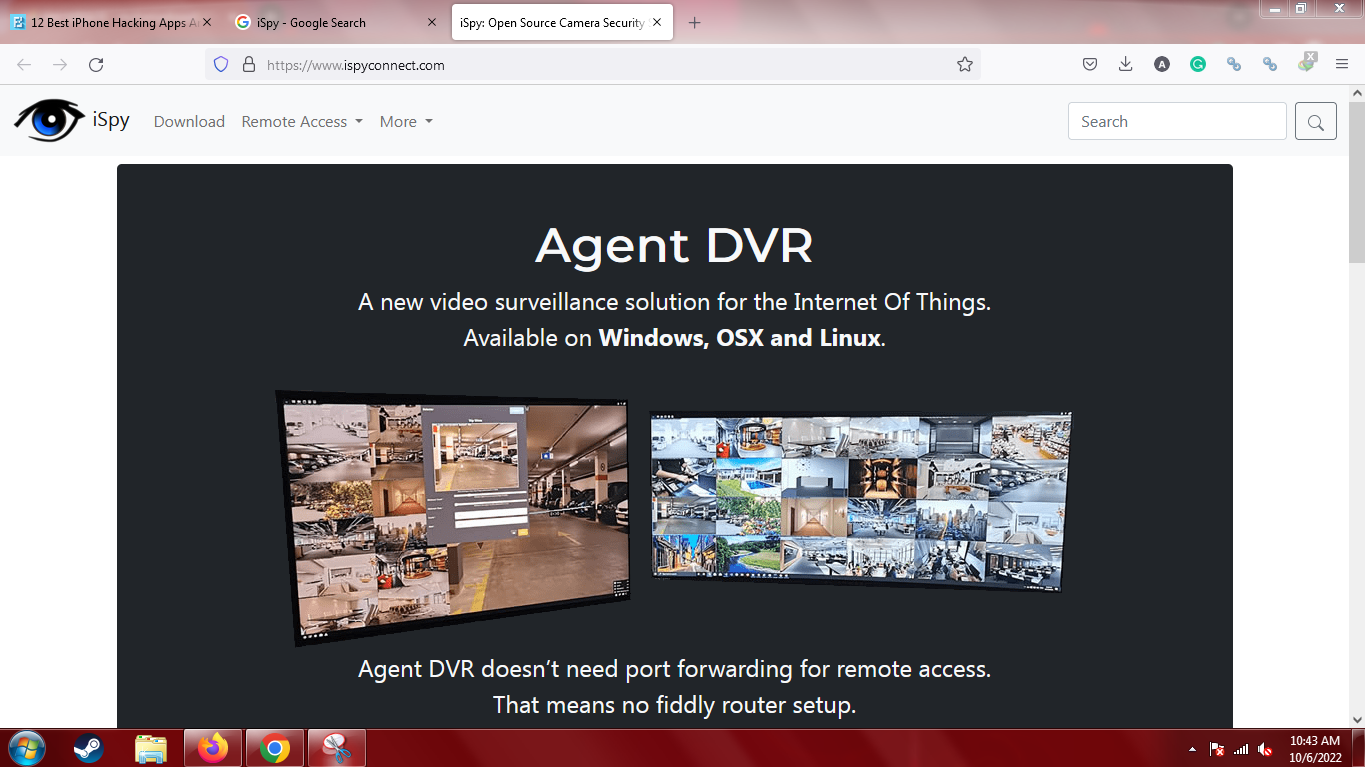Click the forward navigation arrow

60,65
